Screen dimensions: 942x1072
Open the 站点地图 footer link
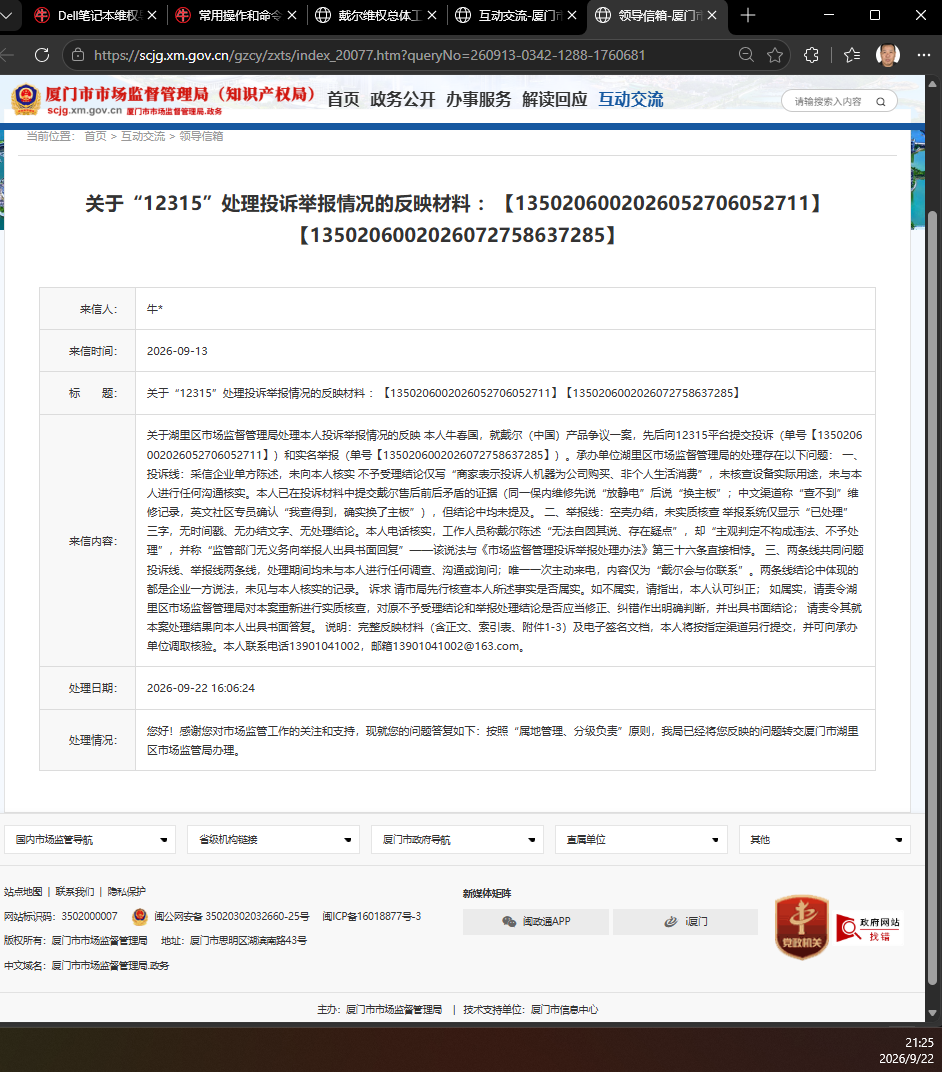(23, 892)
